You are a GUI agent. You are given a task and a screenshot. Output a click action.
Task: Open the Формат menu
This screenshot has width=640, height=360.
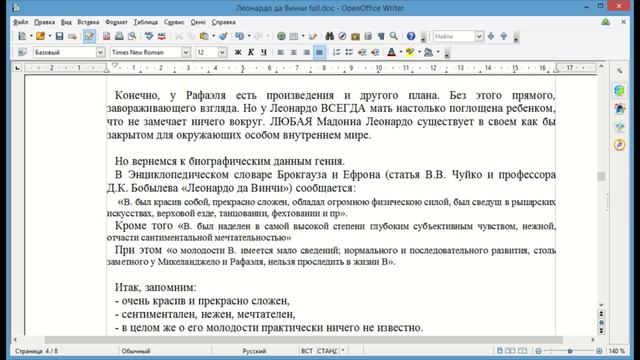point(116,22)
